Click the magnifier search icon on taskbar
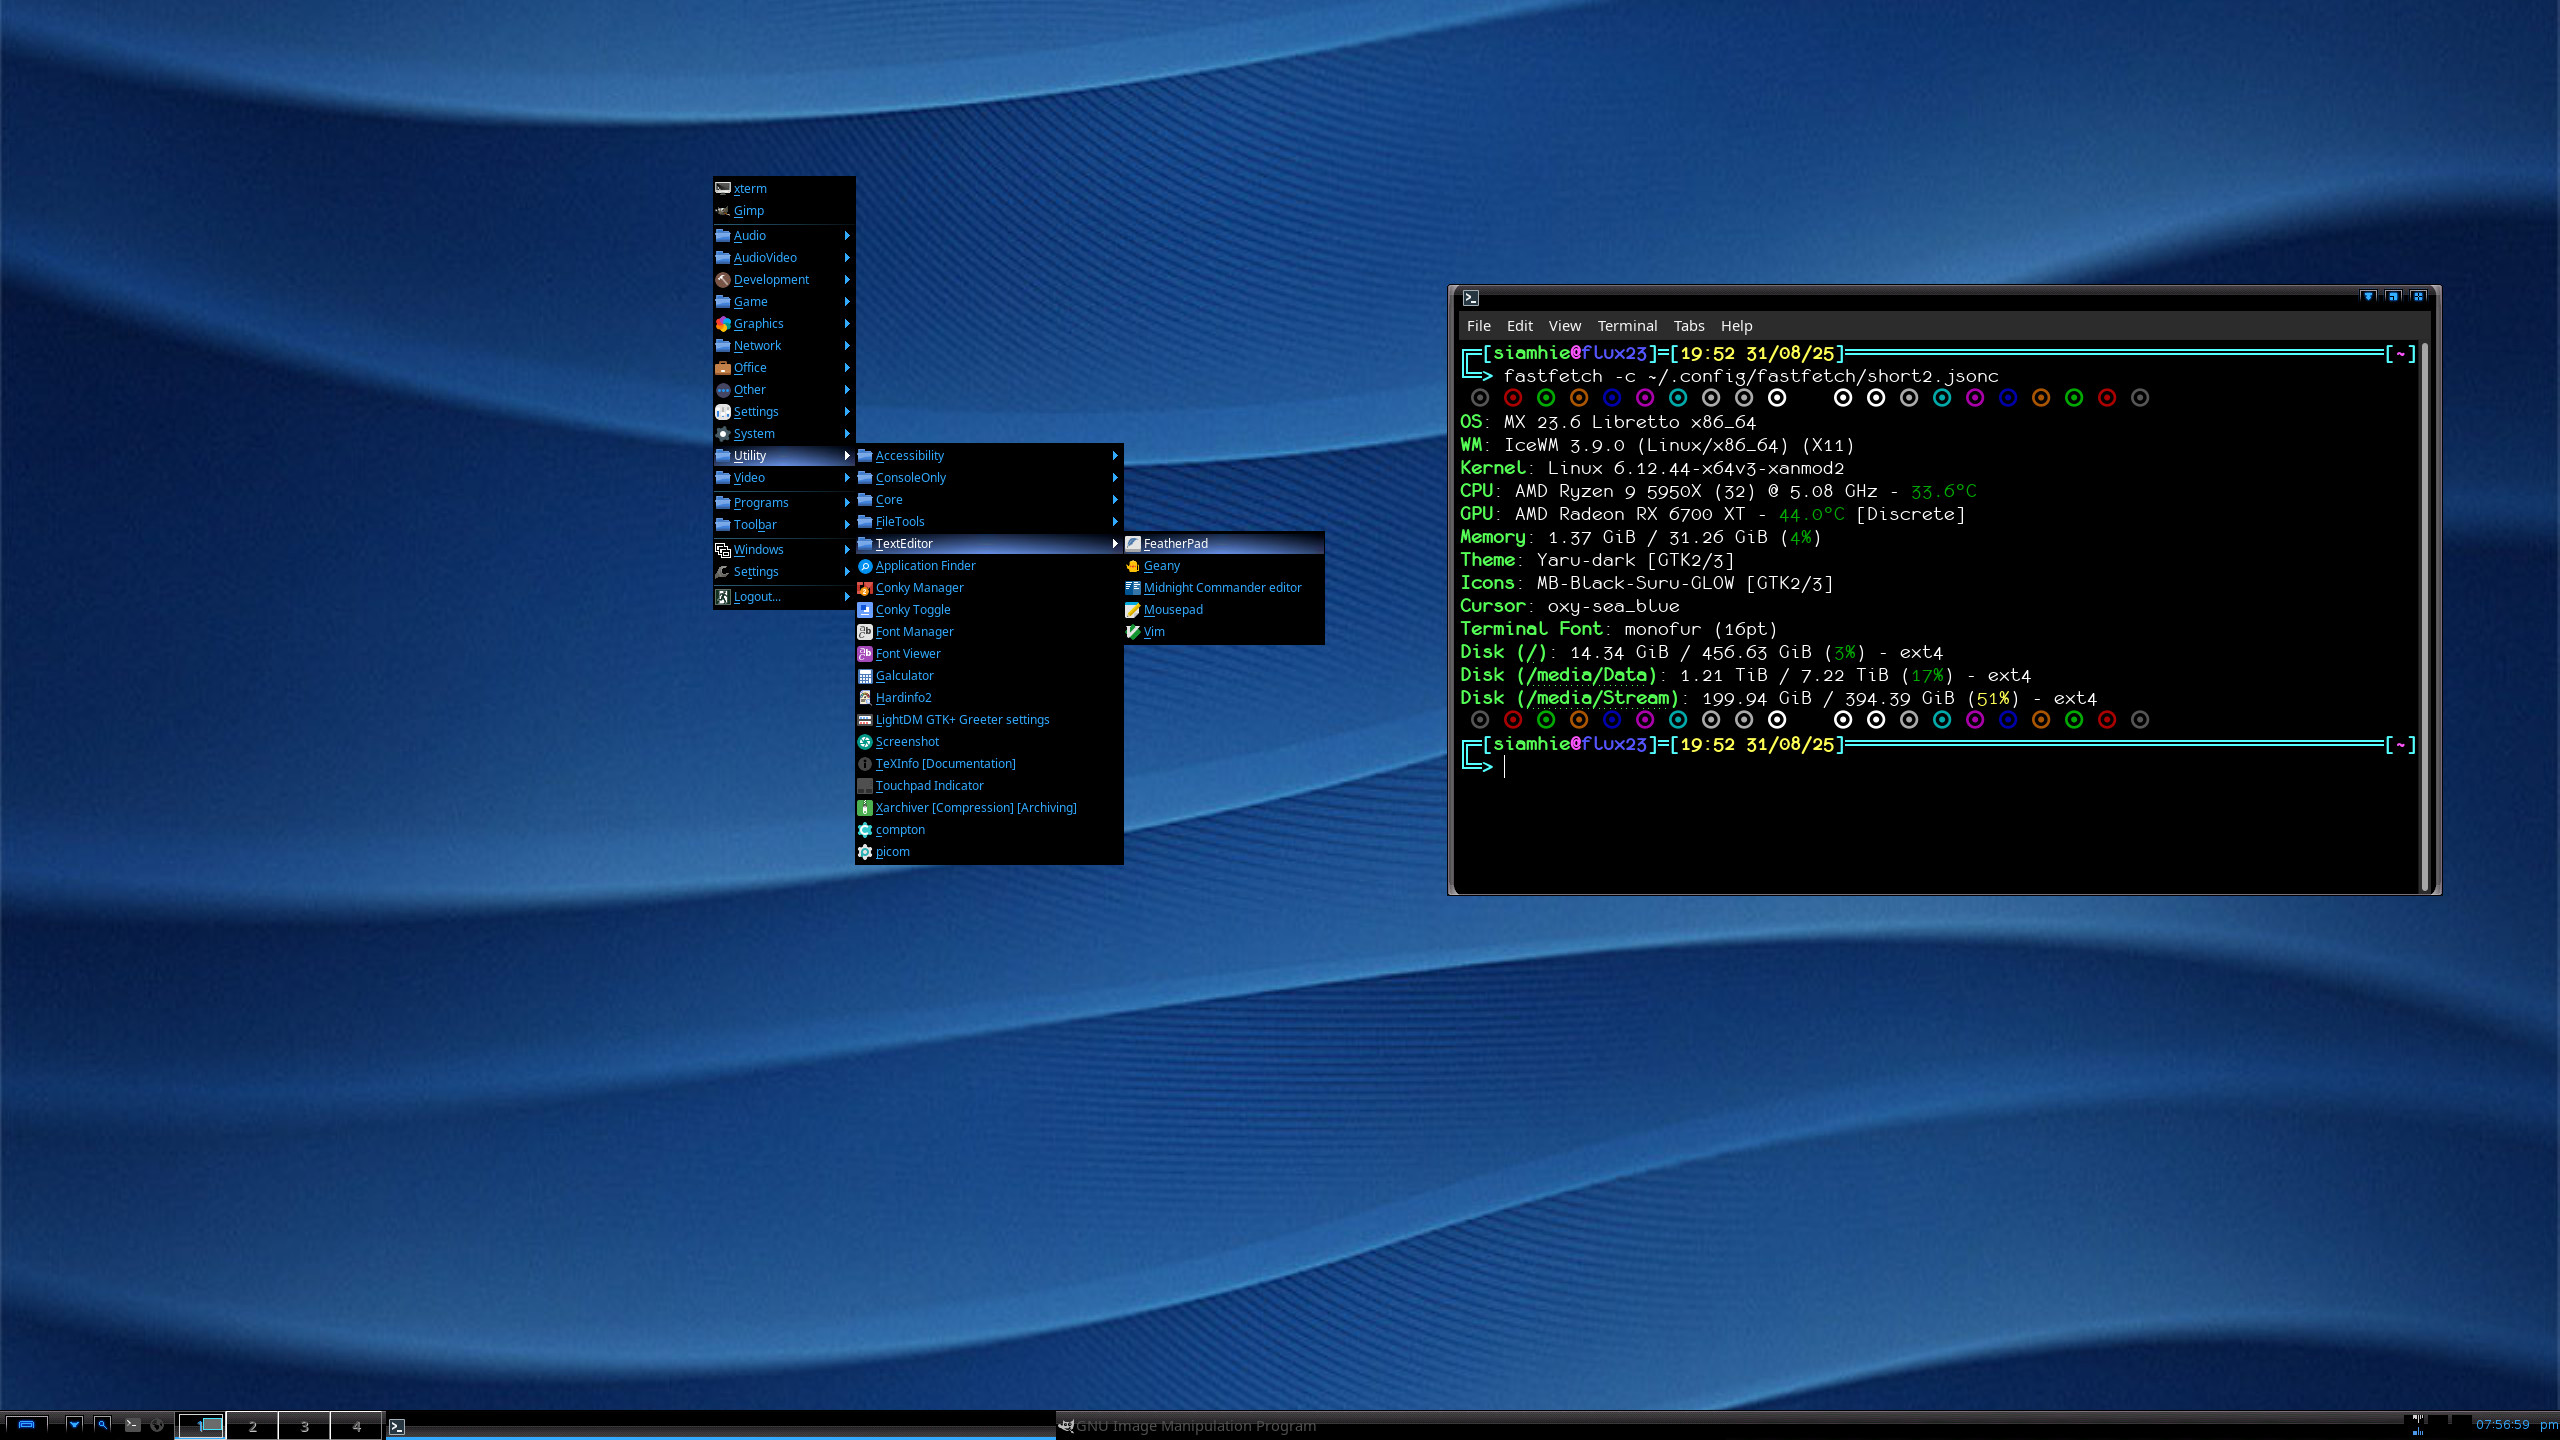This screenshot has width=2560, height=1440. pos(102,1425)
